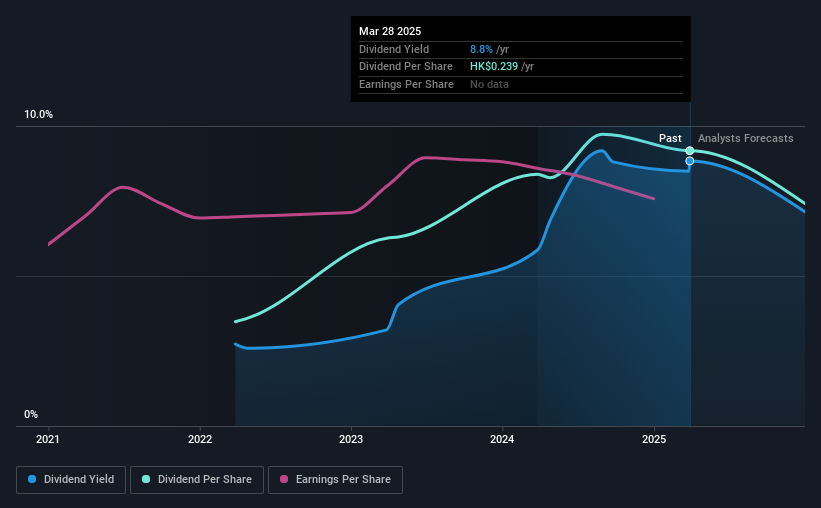Click the pink Earnings Per Share legend dot
The image size is (821, 508).
point(284,479)
